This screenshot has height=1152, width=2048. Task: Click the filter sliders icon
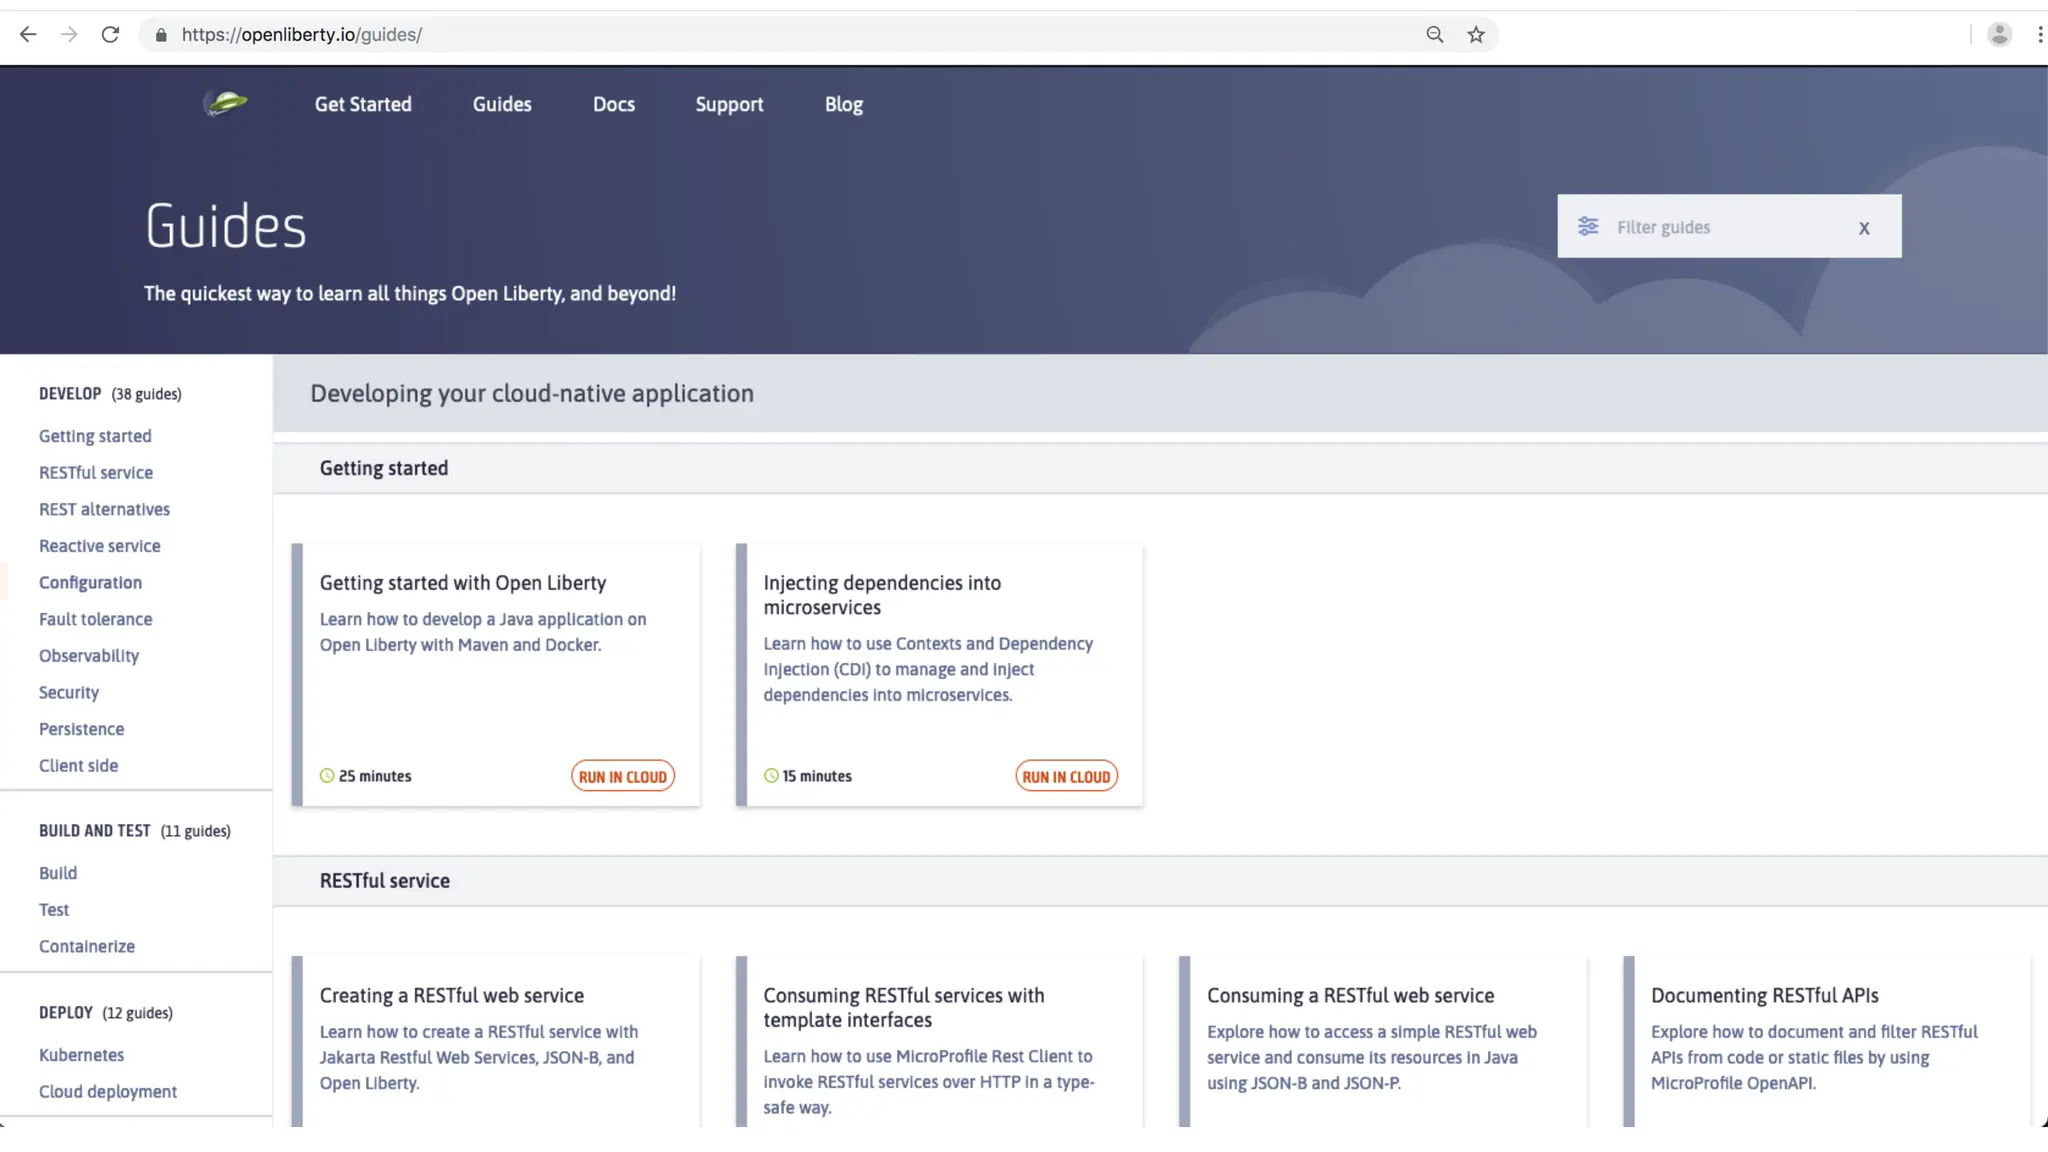pos(1588,227)
